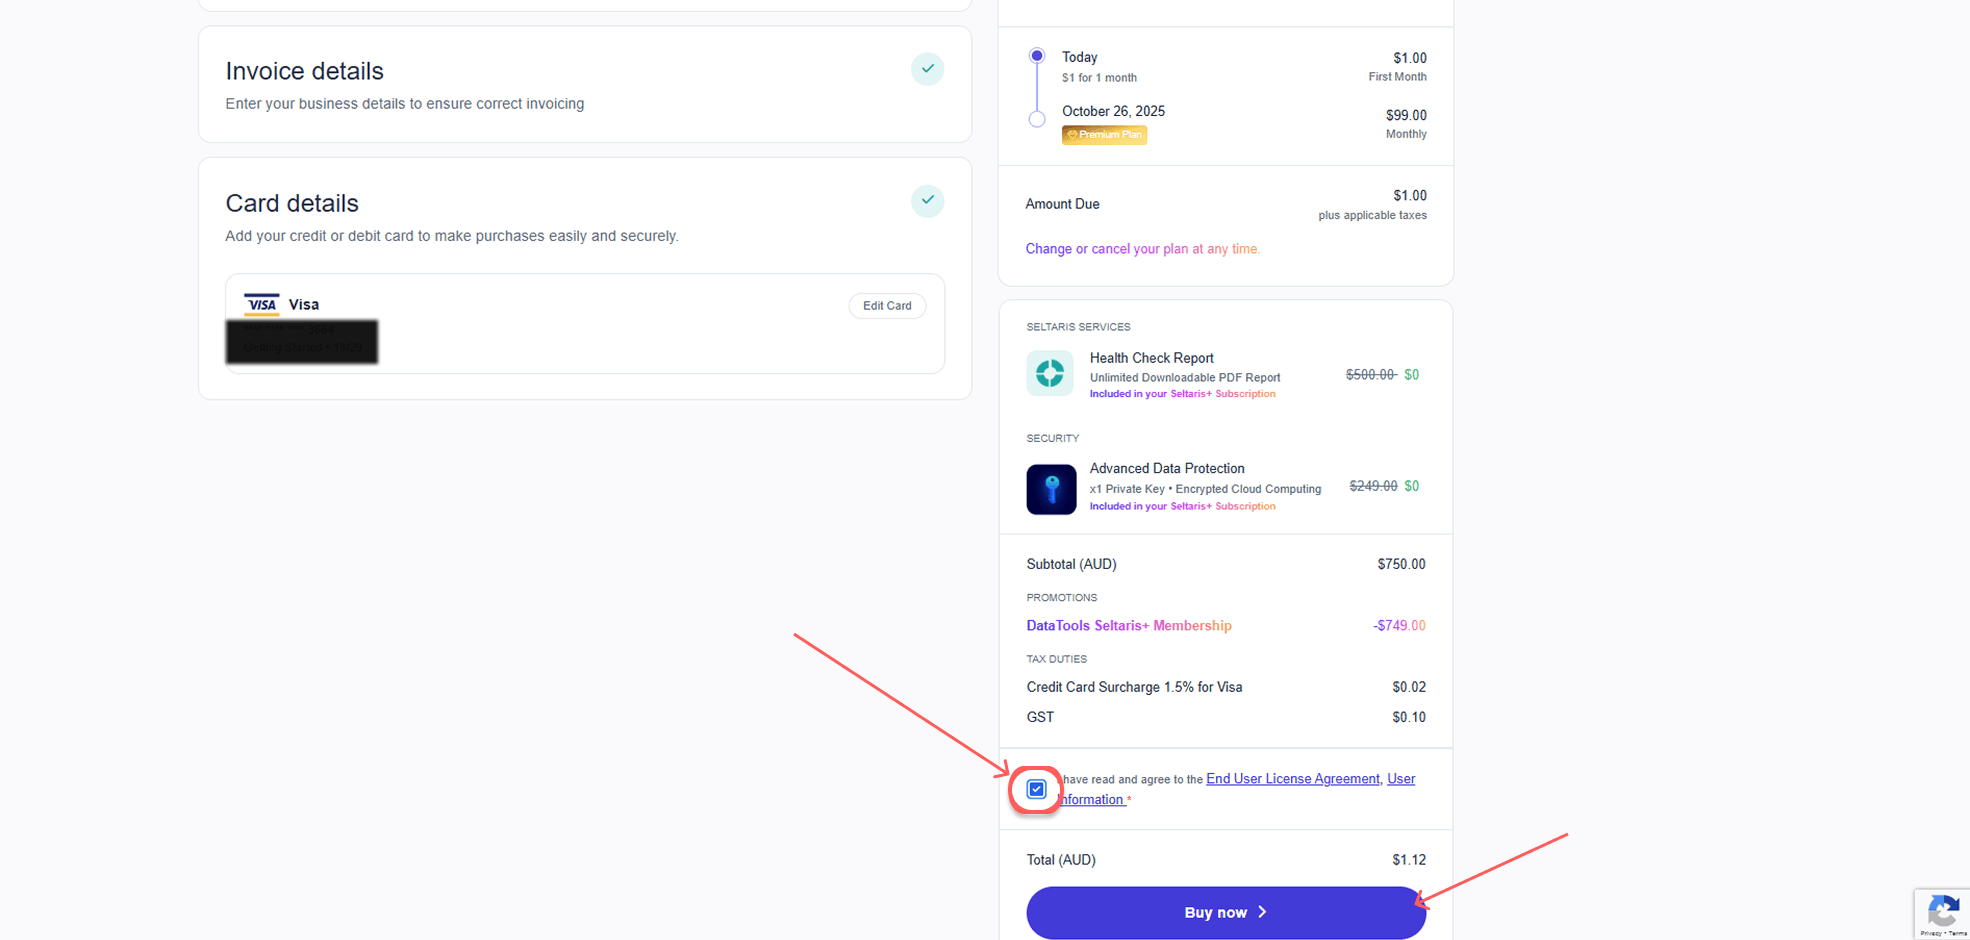This screenshot has width=1970, height=940.
Task: Click the arrow chevron inside Buy now
Action: 1262,912
